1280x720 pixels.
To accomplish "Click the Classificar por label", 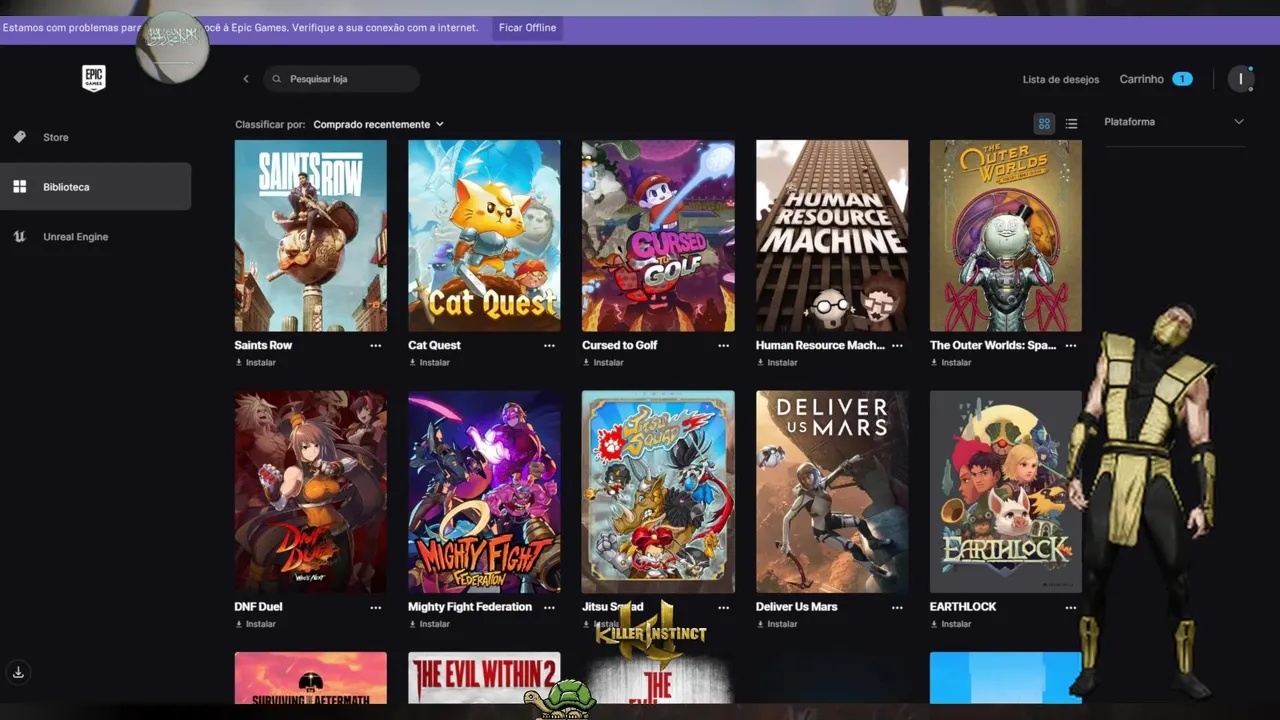I will click(270, 124).
